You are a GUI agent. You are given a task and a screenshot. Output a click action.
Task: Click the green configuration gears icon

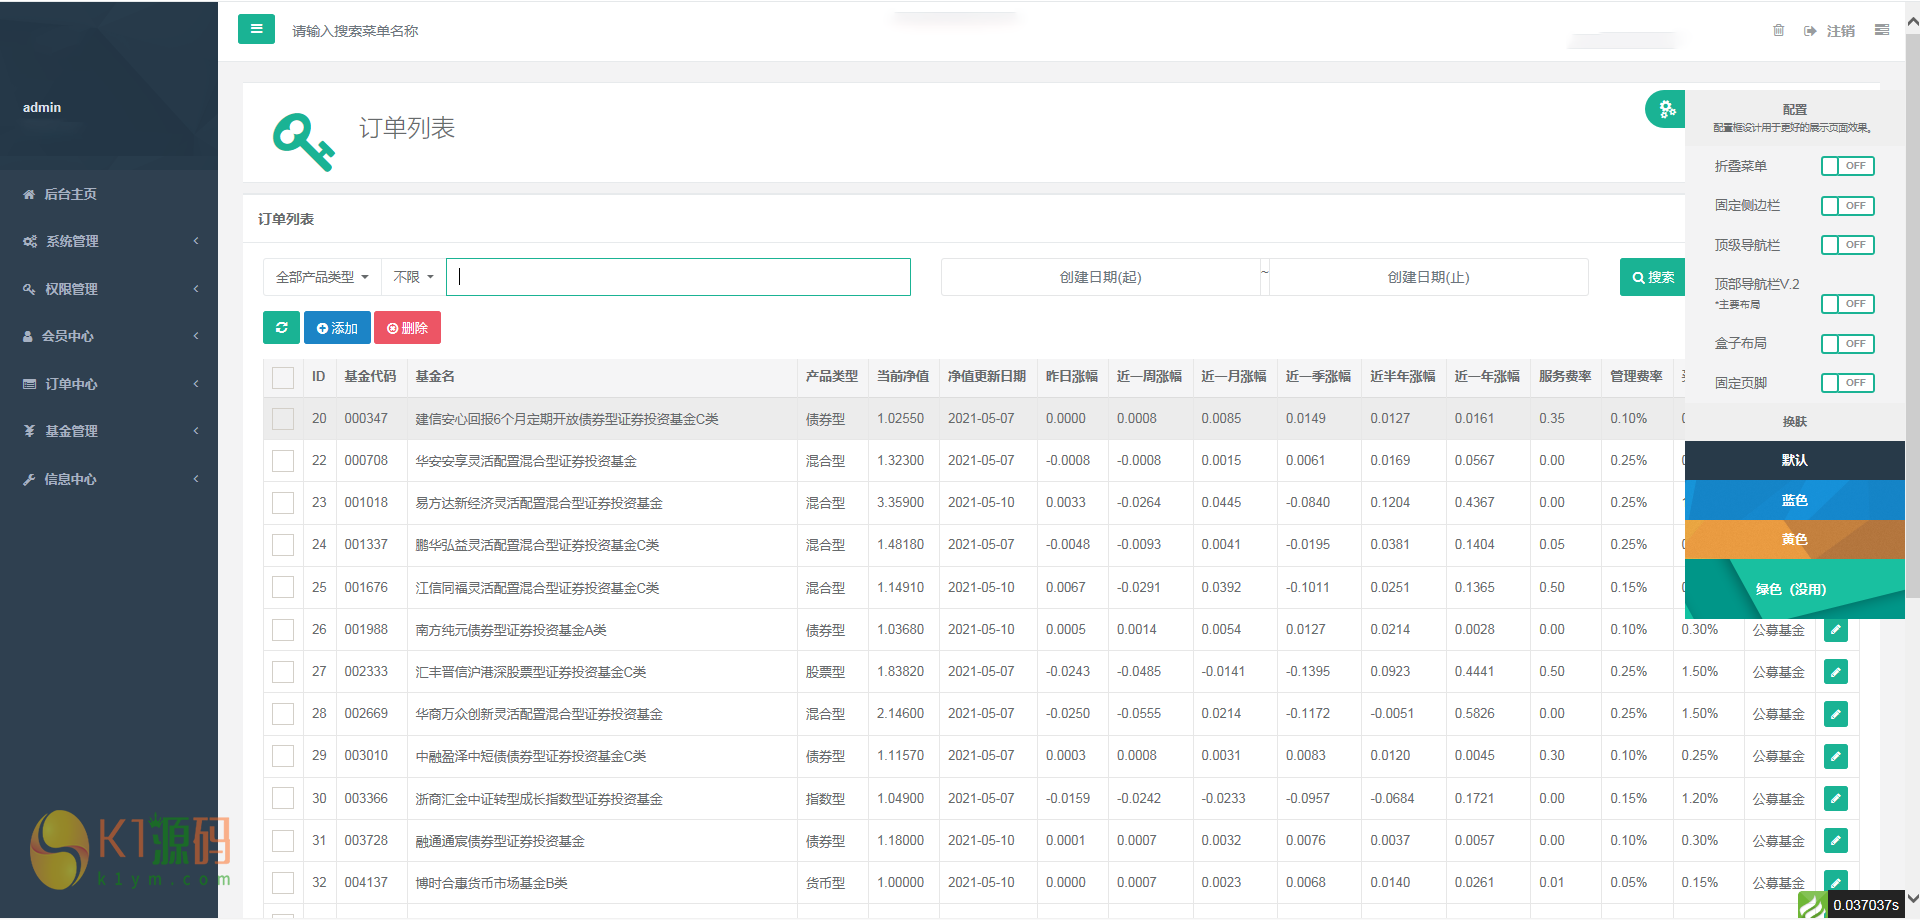(1666, 109)
